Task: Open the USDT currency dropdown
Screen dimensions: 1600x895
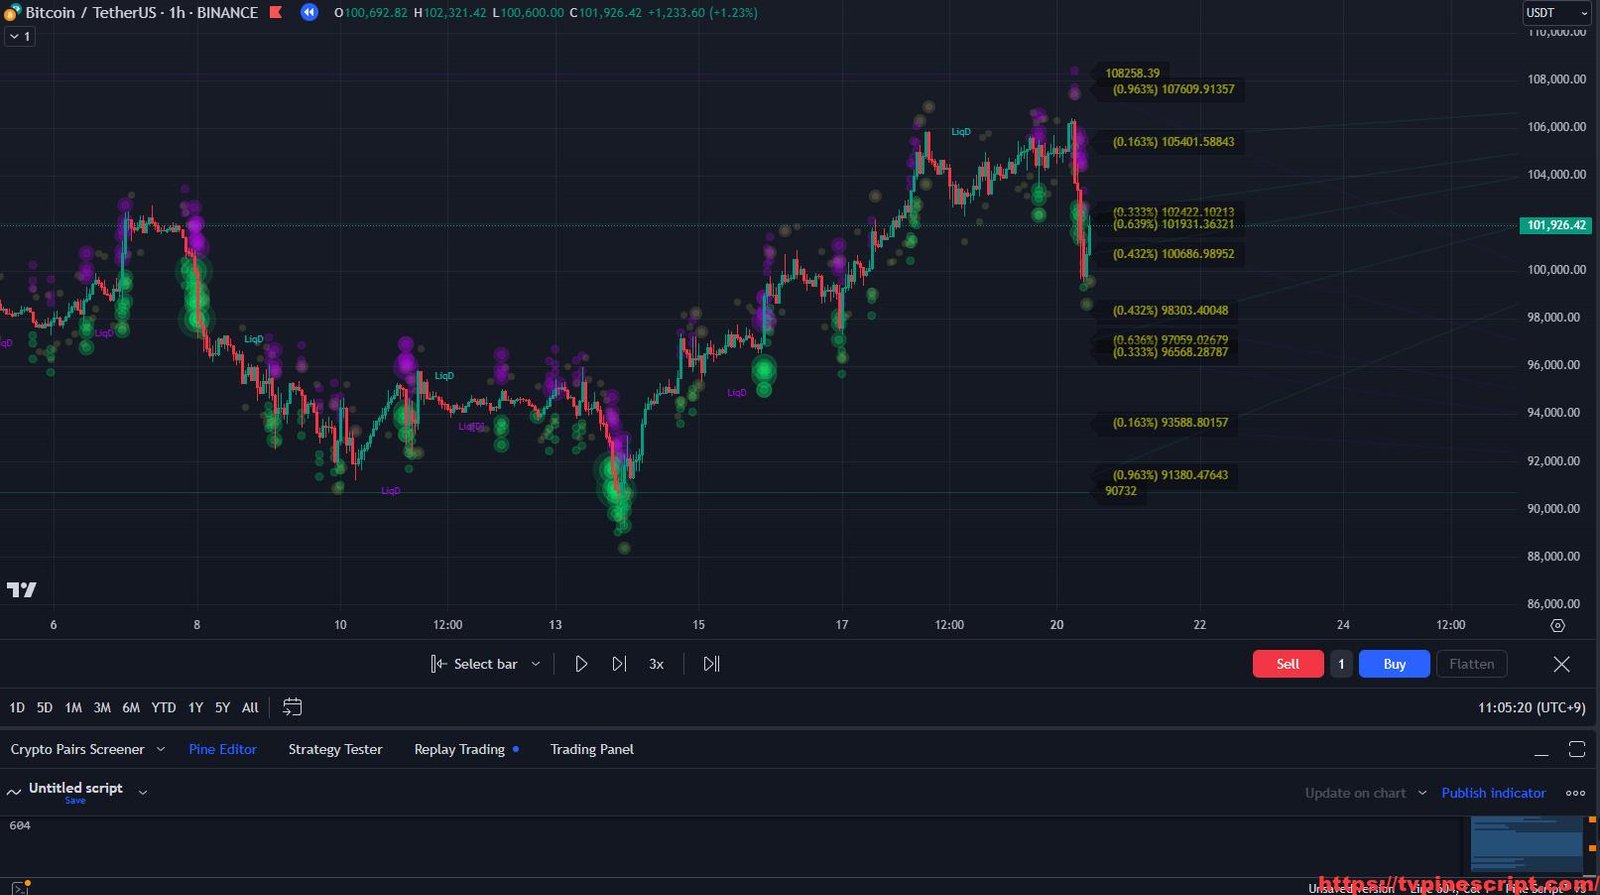Action: click(x=1556, y=13)
